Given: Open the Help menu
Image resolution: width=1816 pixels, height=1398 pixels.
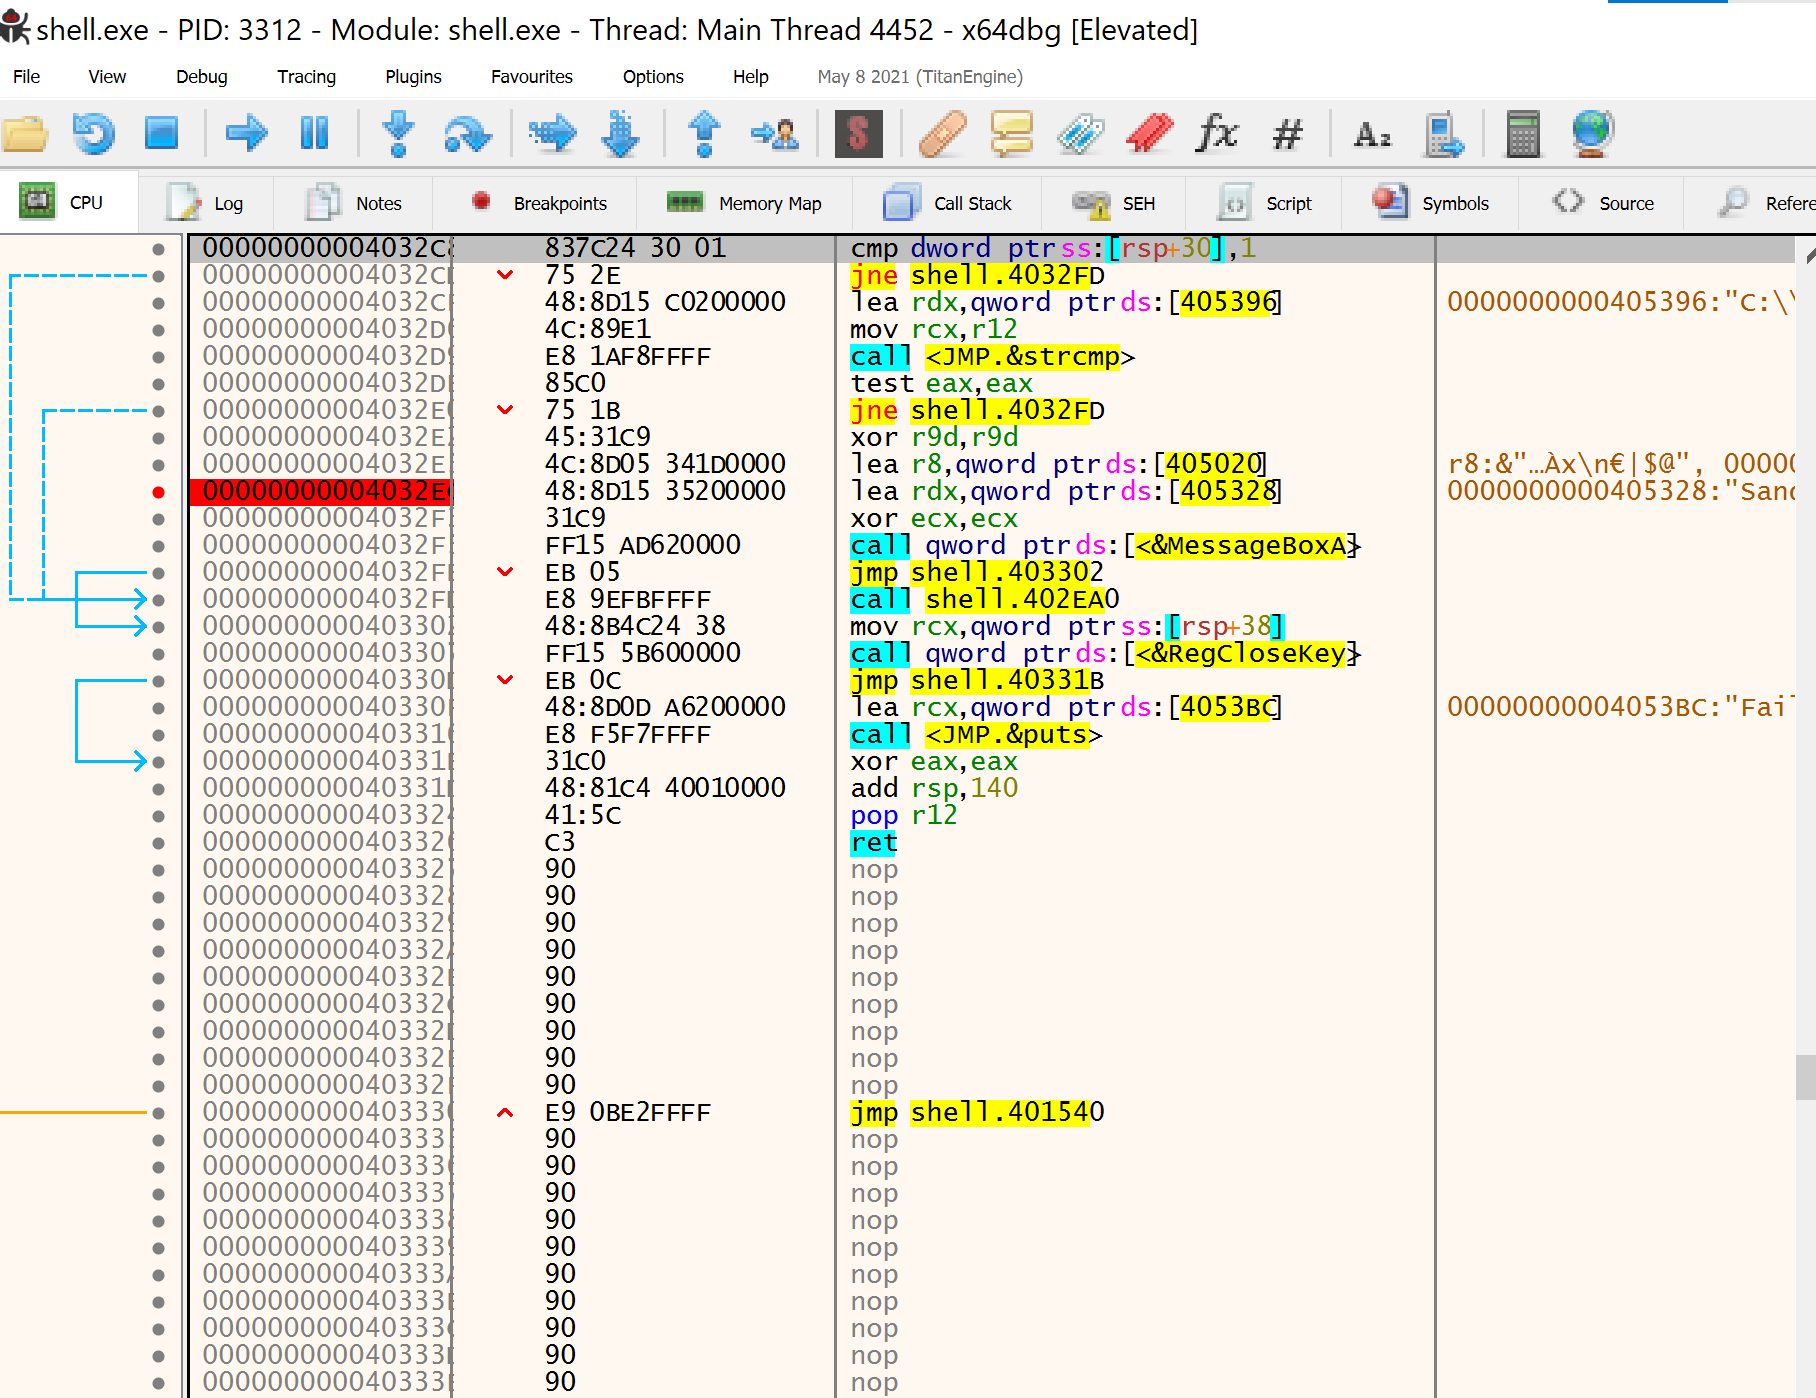Looking at the screenshot, I should [x=751, y=77].
